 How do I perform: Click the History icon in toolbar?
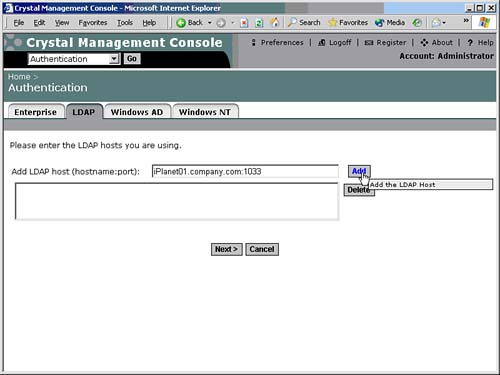click(x=417, y=22)
